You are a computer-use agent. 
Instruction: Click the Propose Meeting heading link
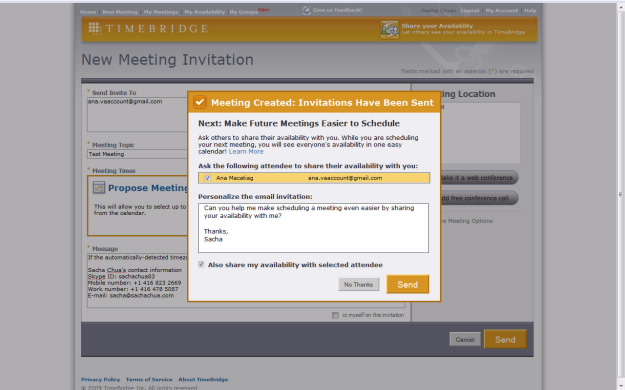pos(147,188)
